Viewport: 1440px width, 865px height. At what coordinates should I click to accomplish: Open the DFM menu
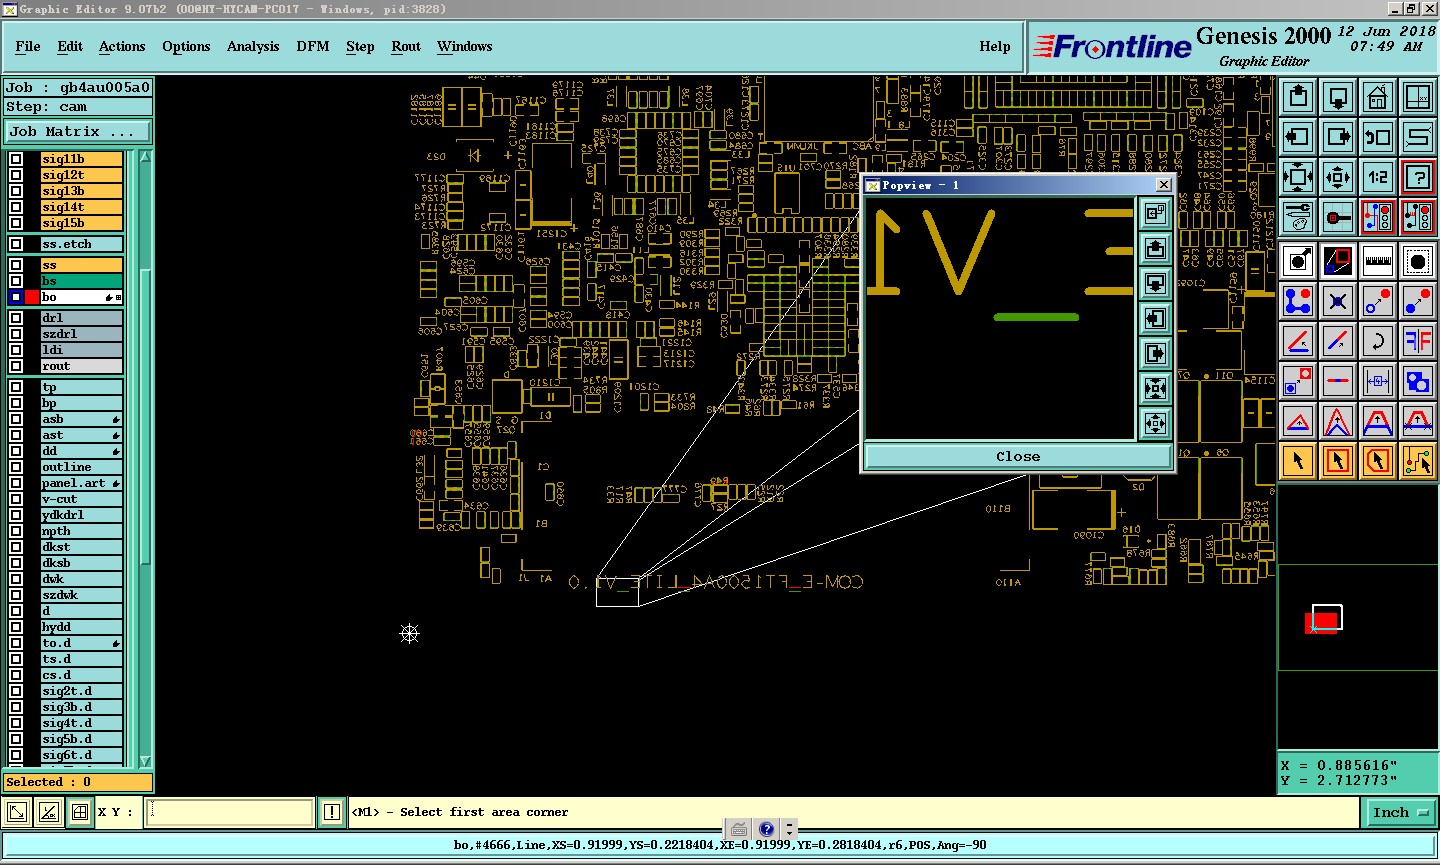point(313,46)
